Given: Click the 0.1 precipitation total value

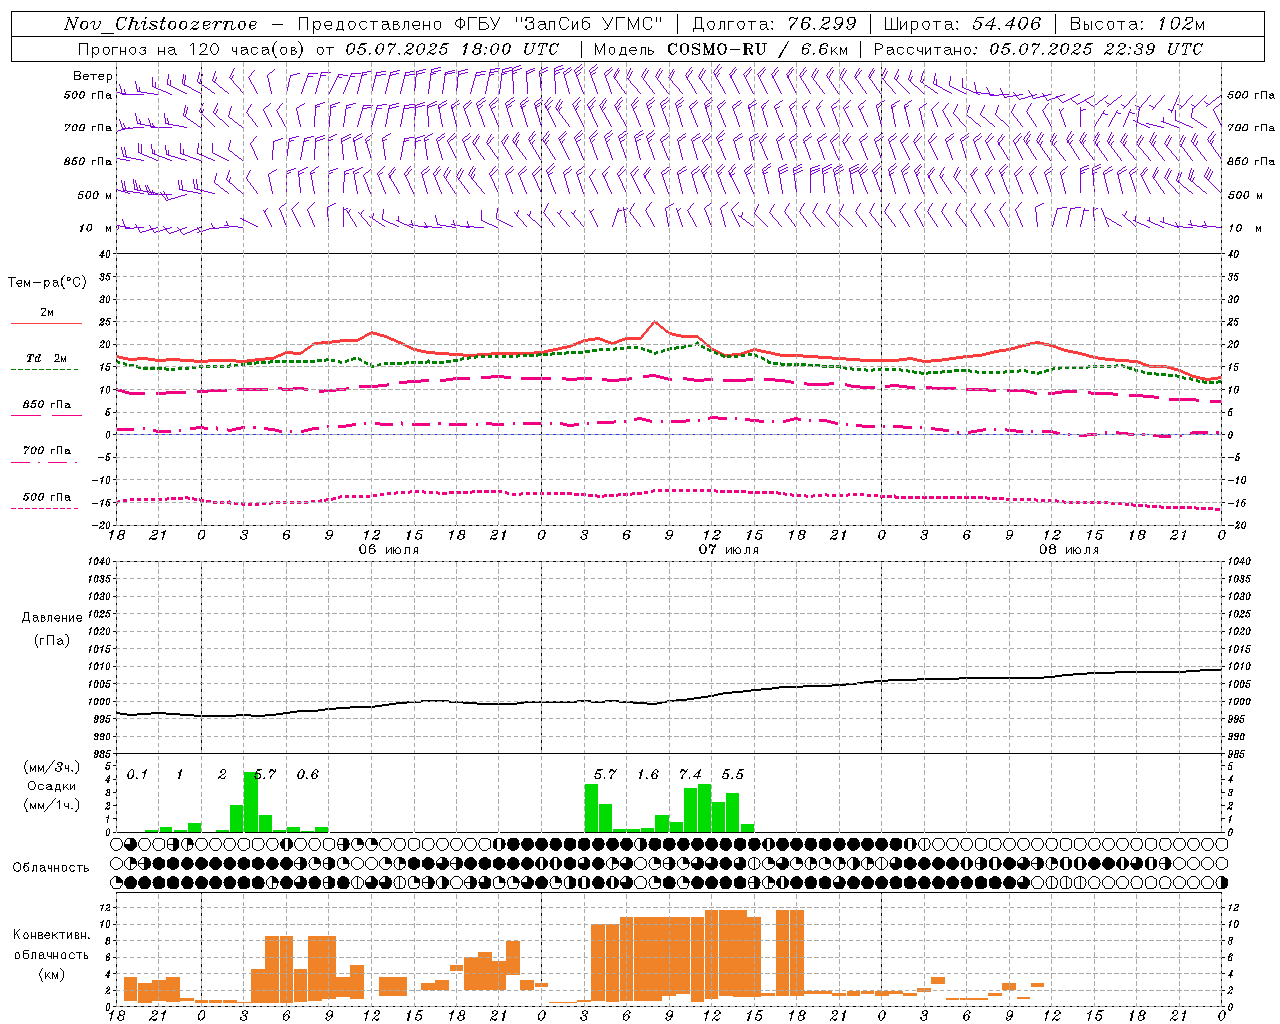Looking at the screenshot, I should 137,775.
